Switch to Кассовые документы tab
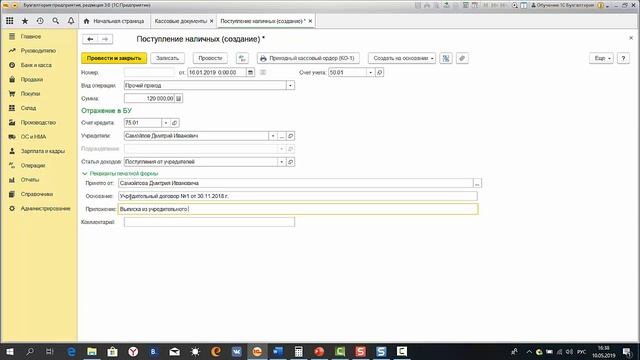The width and height of the screenshot is (640, 360). [180, 21]
